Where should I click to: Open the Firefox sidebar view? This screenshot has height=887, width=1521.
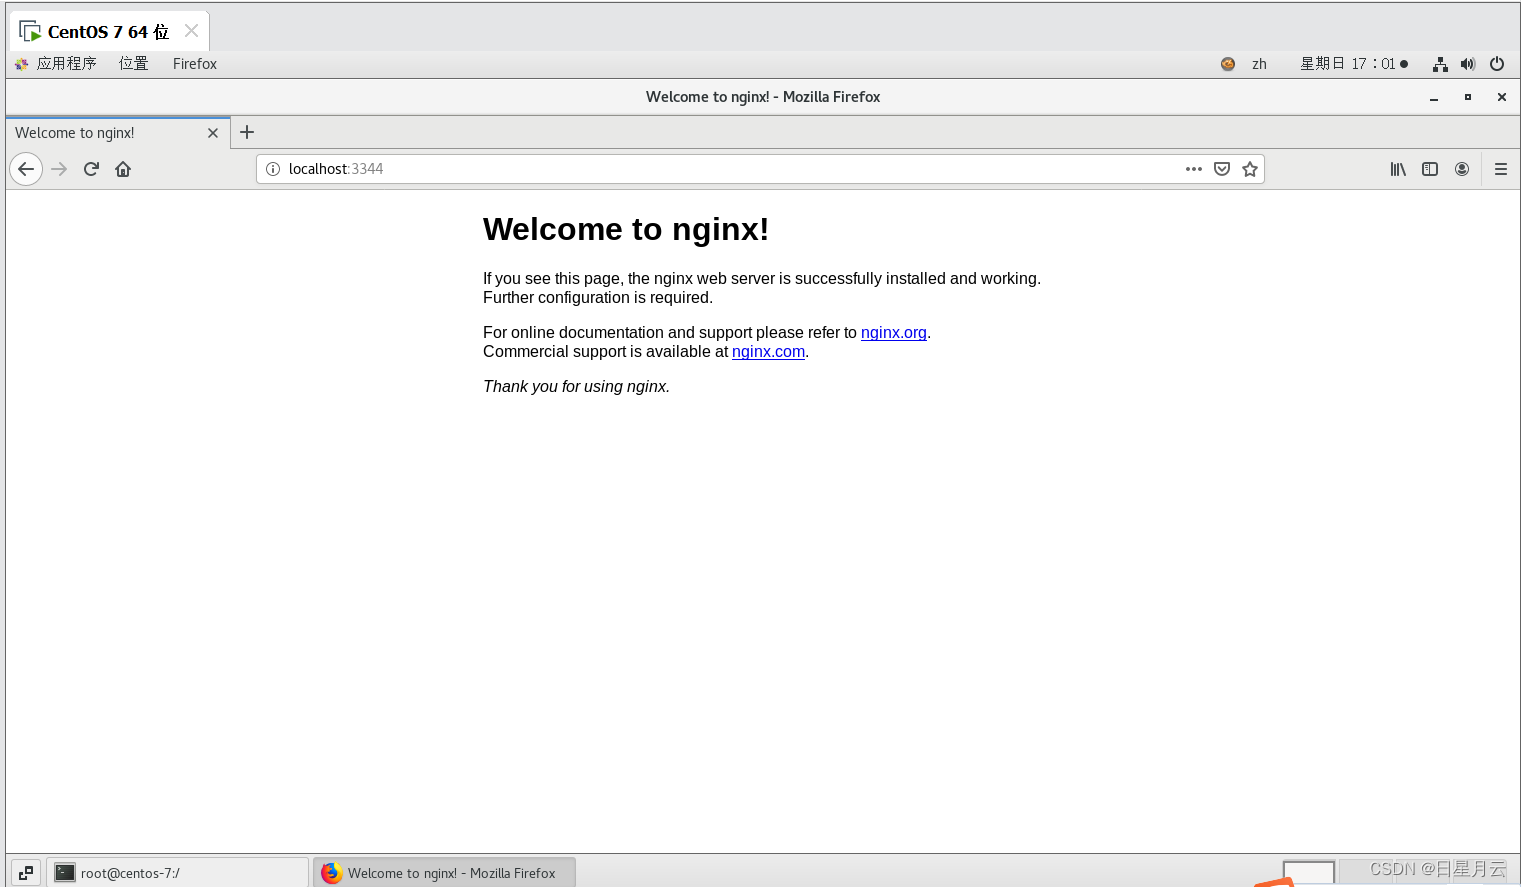tap(1429, 169)
